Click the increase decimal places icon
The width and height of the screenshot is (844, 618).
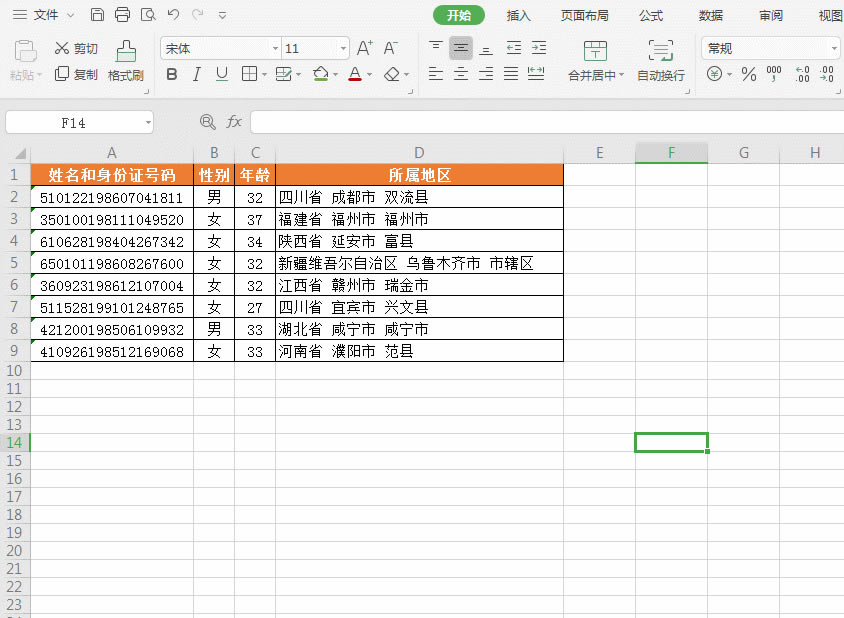point(802,74)
